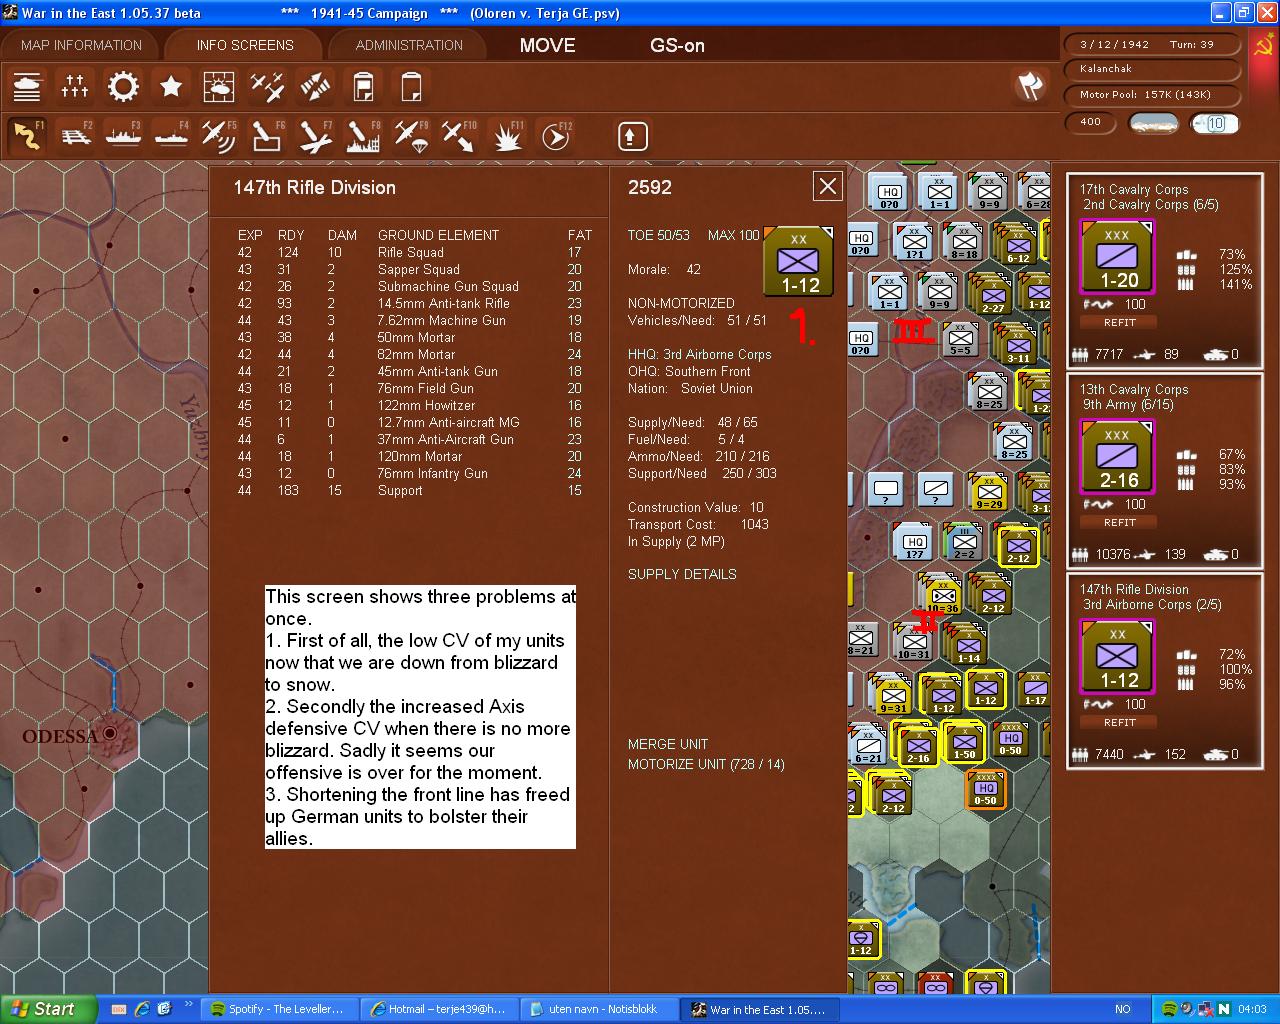Viewport: 1280px width, 1024px height.
Task: Toggle REFIT on 147th Rifle Division card
Action: pyautogui.click(x=1119, y=722)
